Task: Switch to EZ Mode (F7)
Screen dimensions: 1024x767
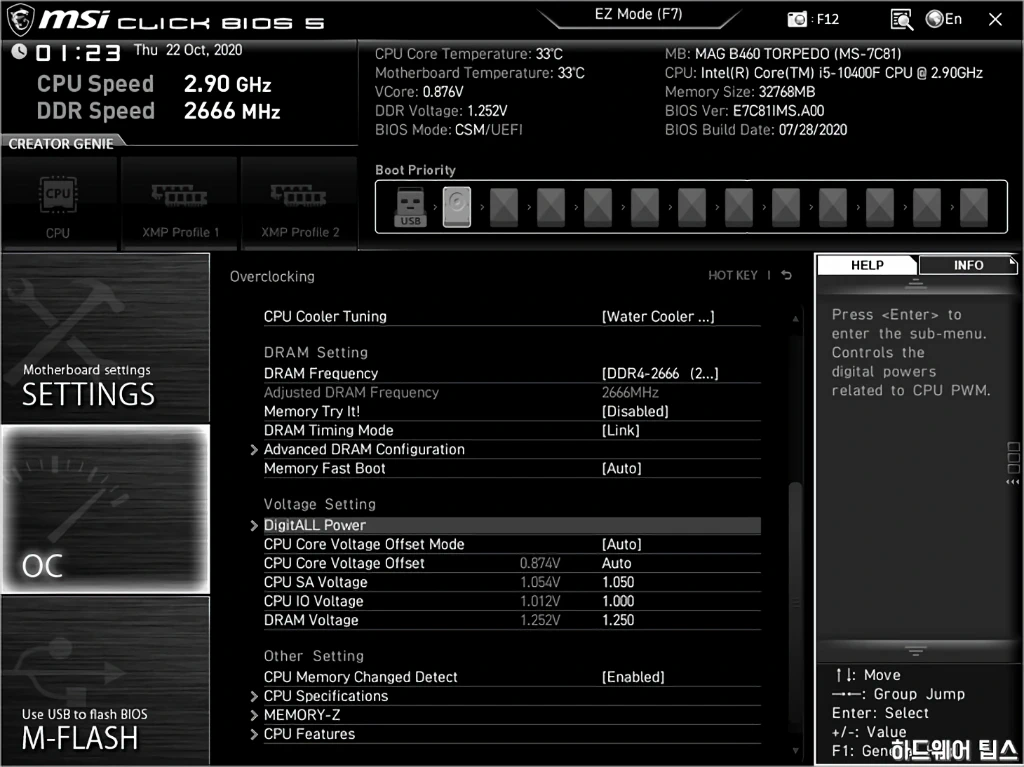Action: (x=639, y=14)
